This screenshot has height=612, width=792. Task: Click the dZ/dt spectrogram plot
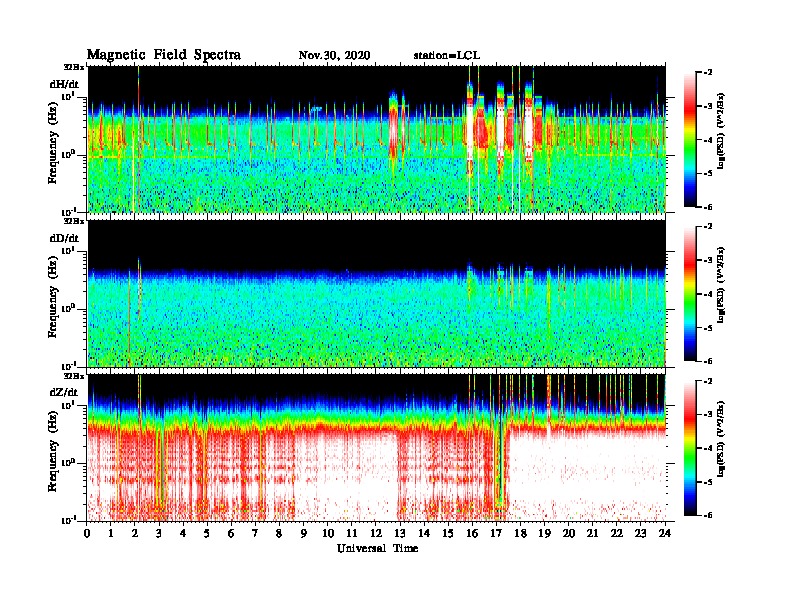coord(377,448)
